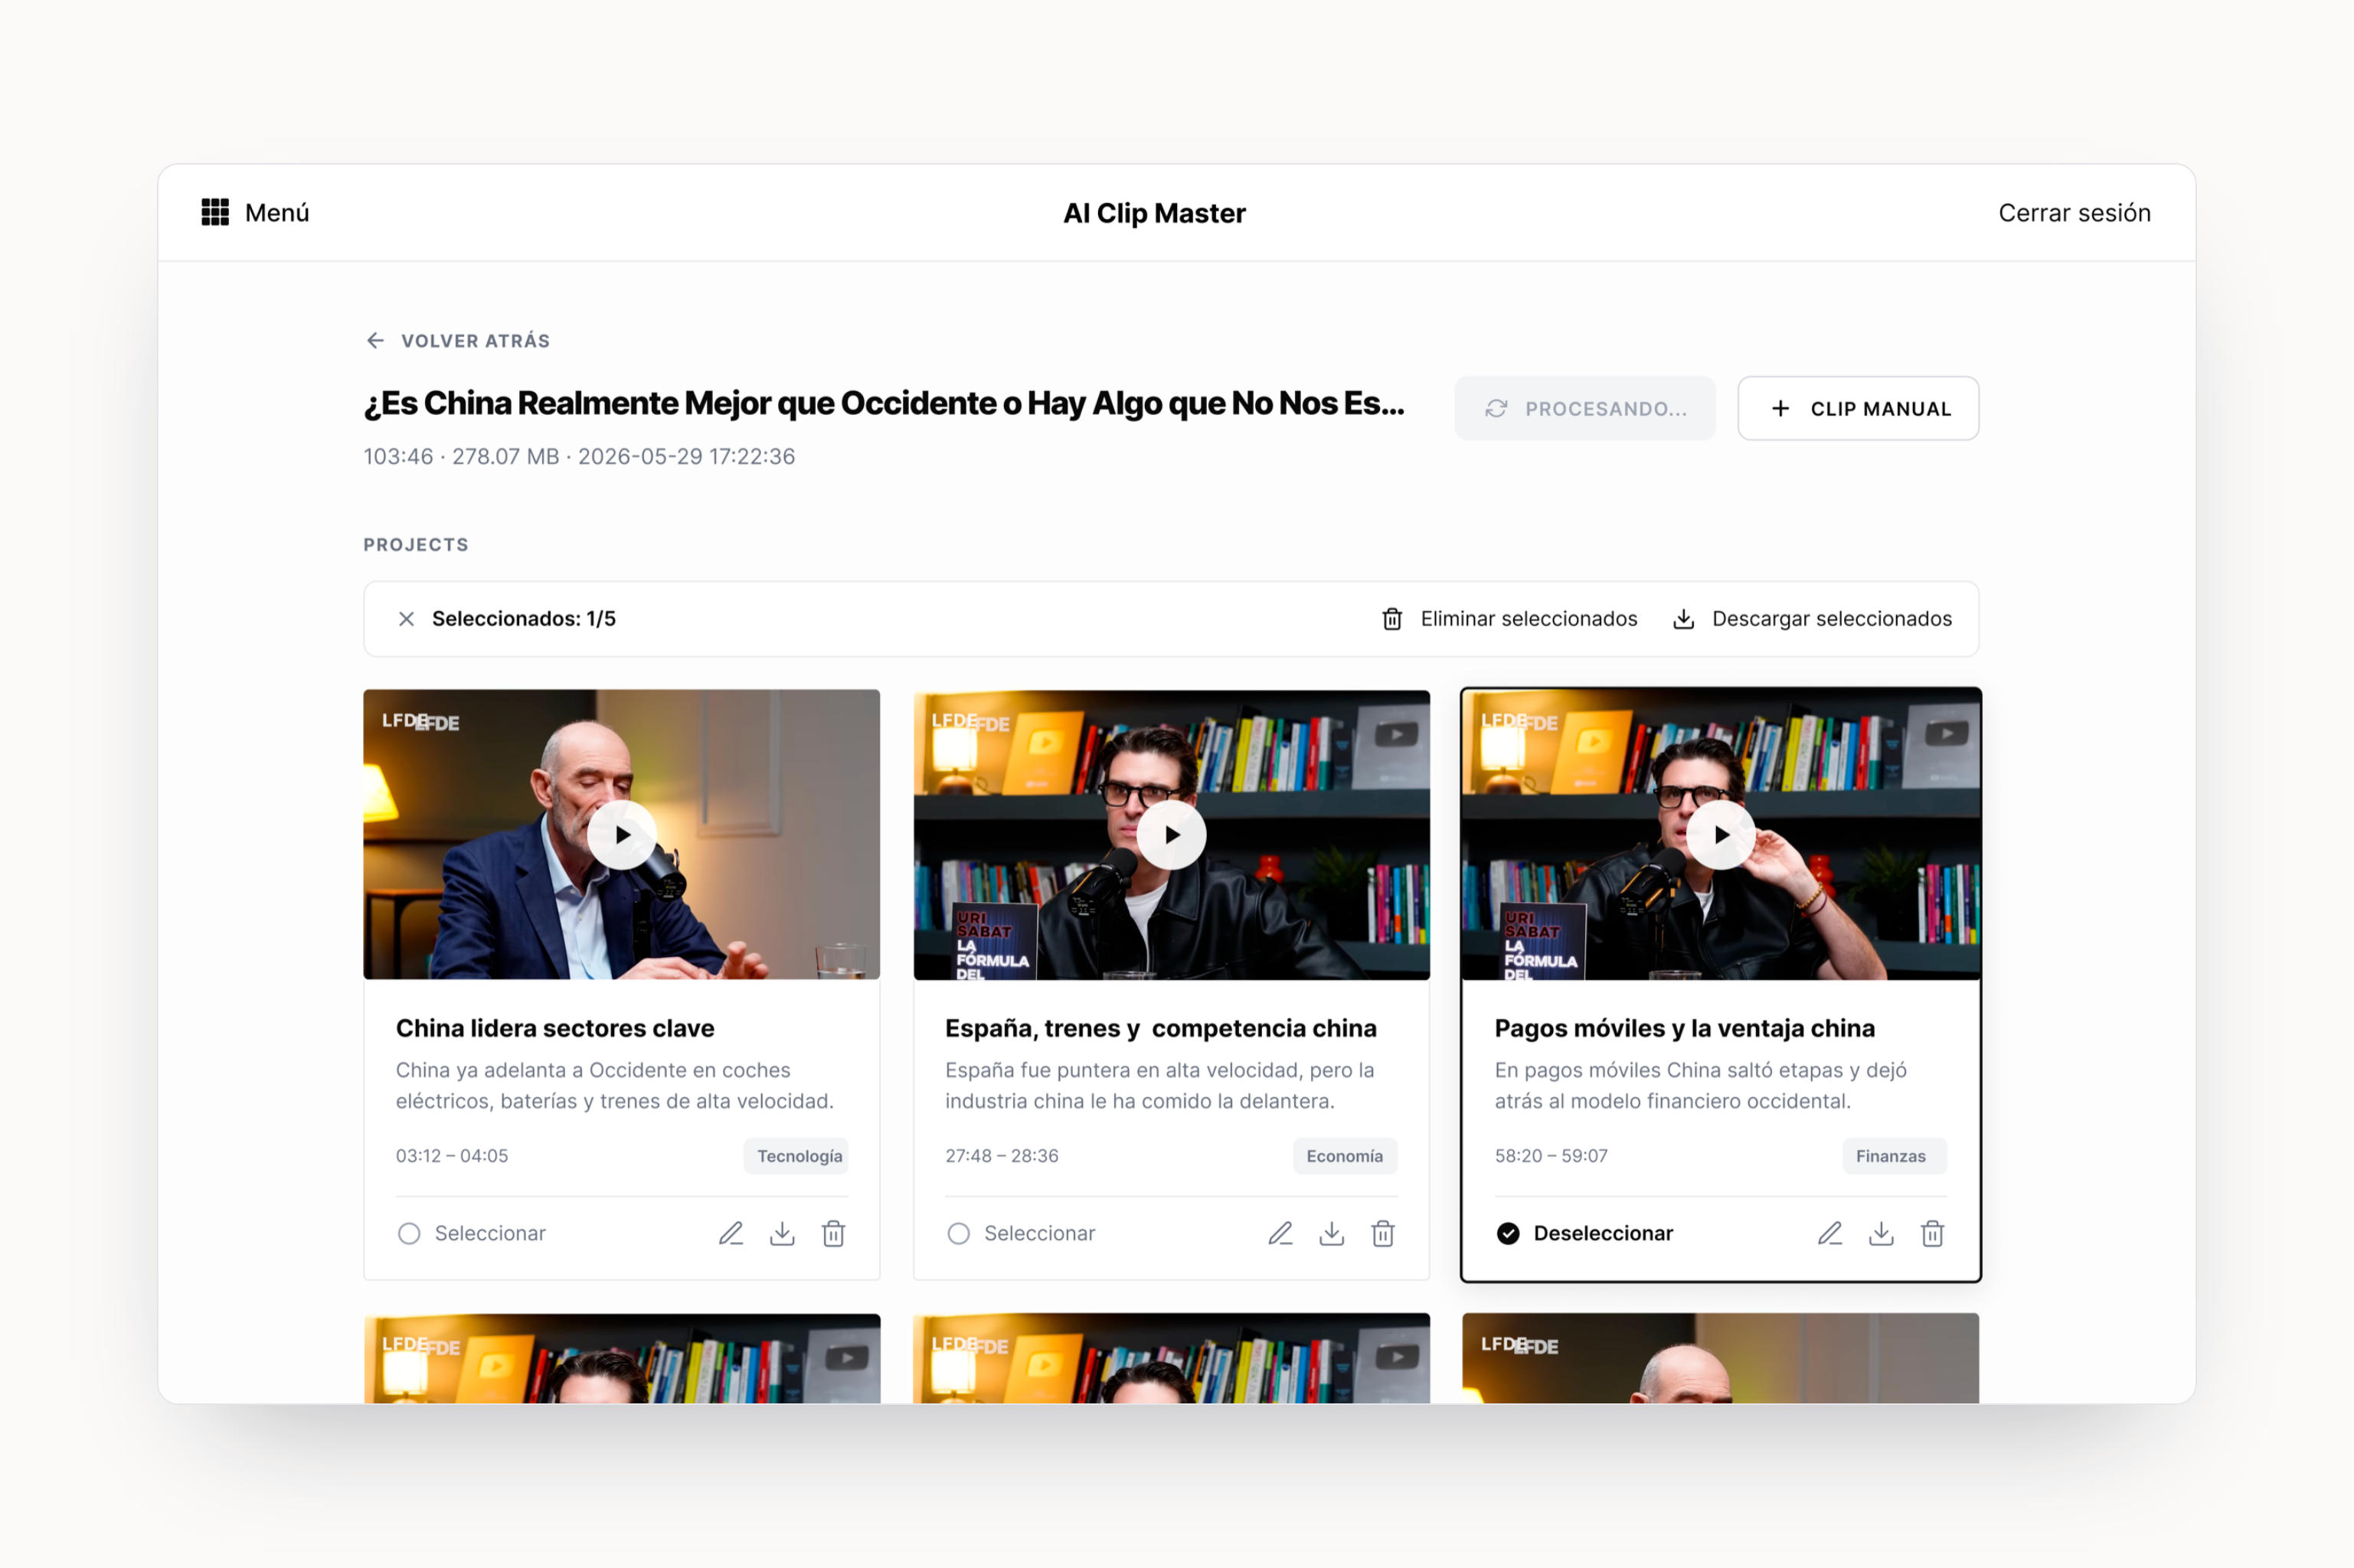Click the PROJECTS section label
Screen dimensions: 2354x1568
416,545
